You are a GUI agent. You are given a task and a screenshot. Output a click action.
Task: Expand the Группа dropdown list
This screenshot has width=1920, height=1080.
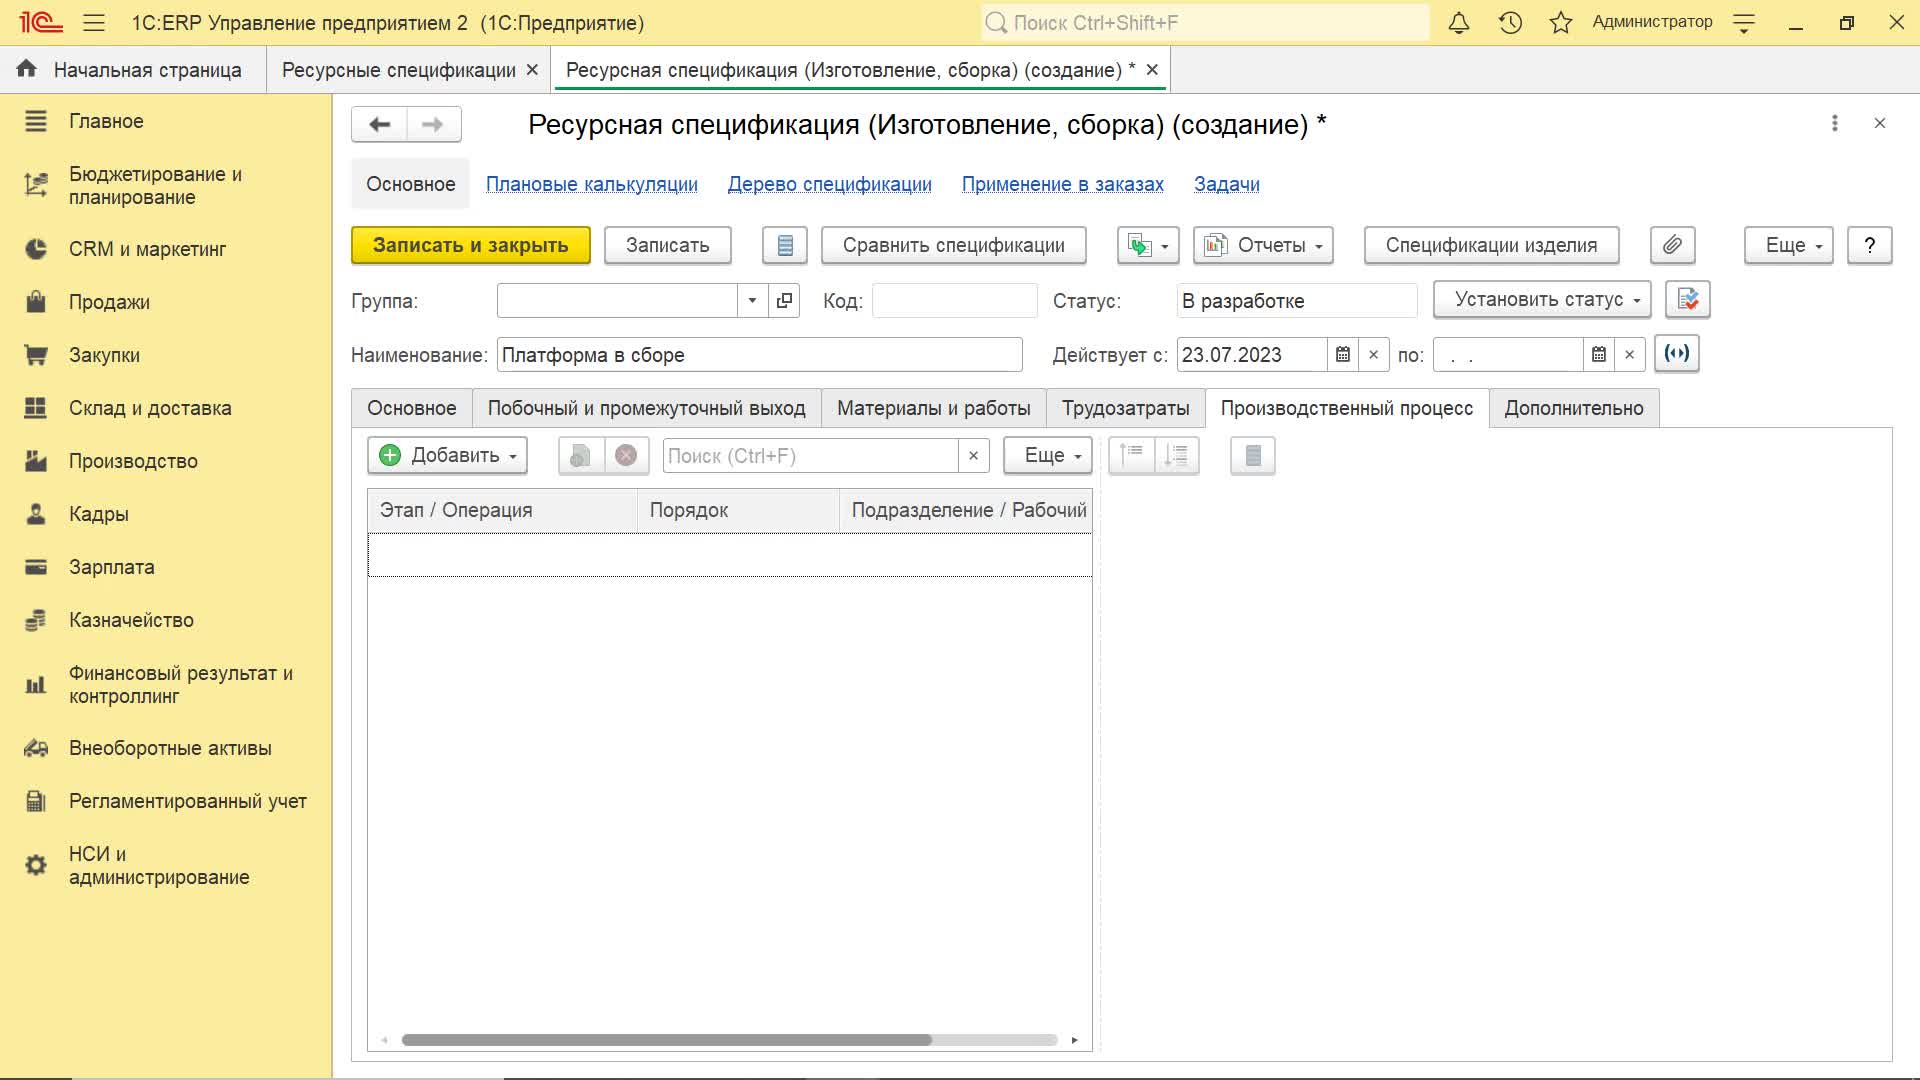(x=752, y=300)
